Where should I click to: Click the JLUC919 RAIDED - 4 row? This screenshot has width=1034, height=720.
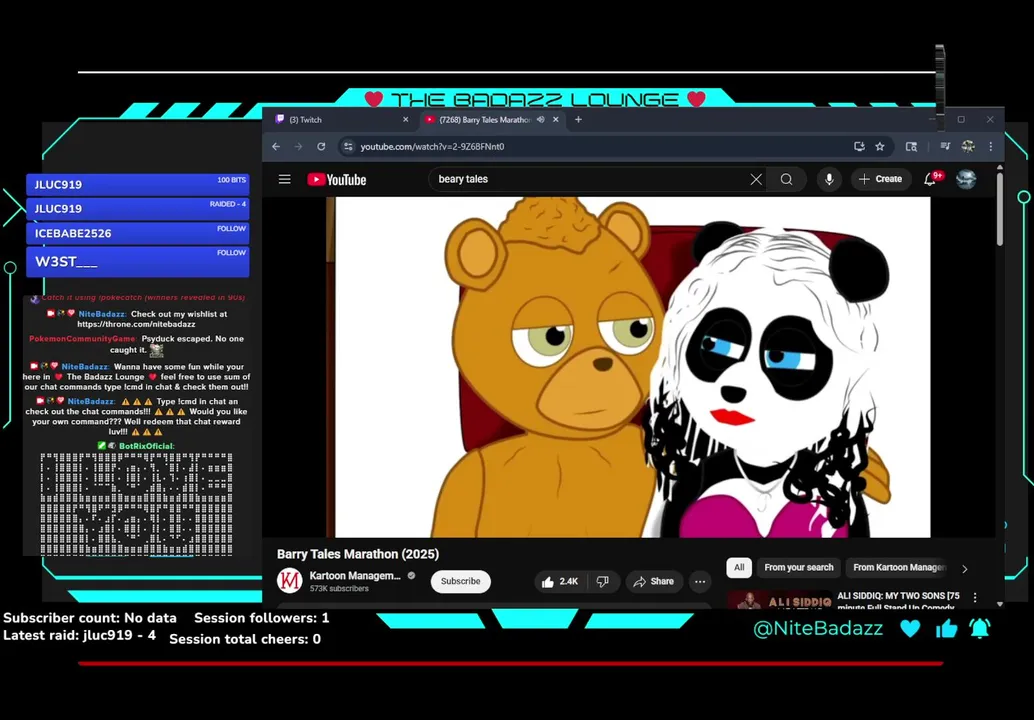[137, 209]
